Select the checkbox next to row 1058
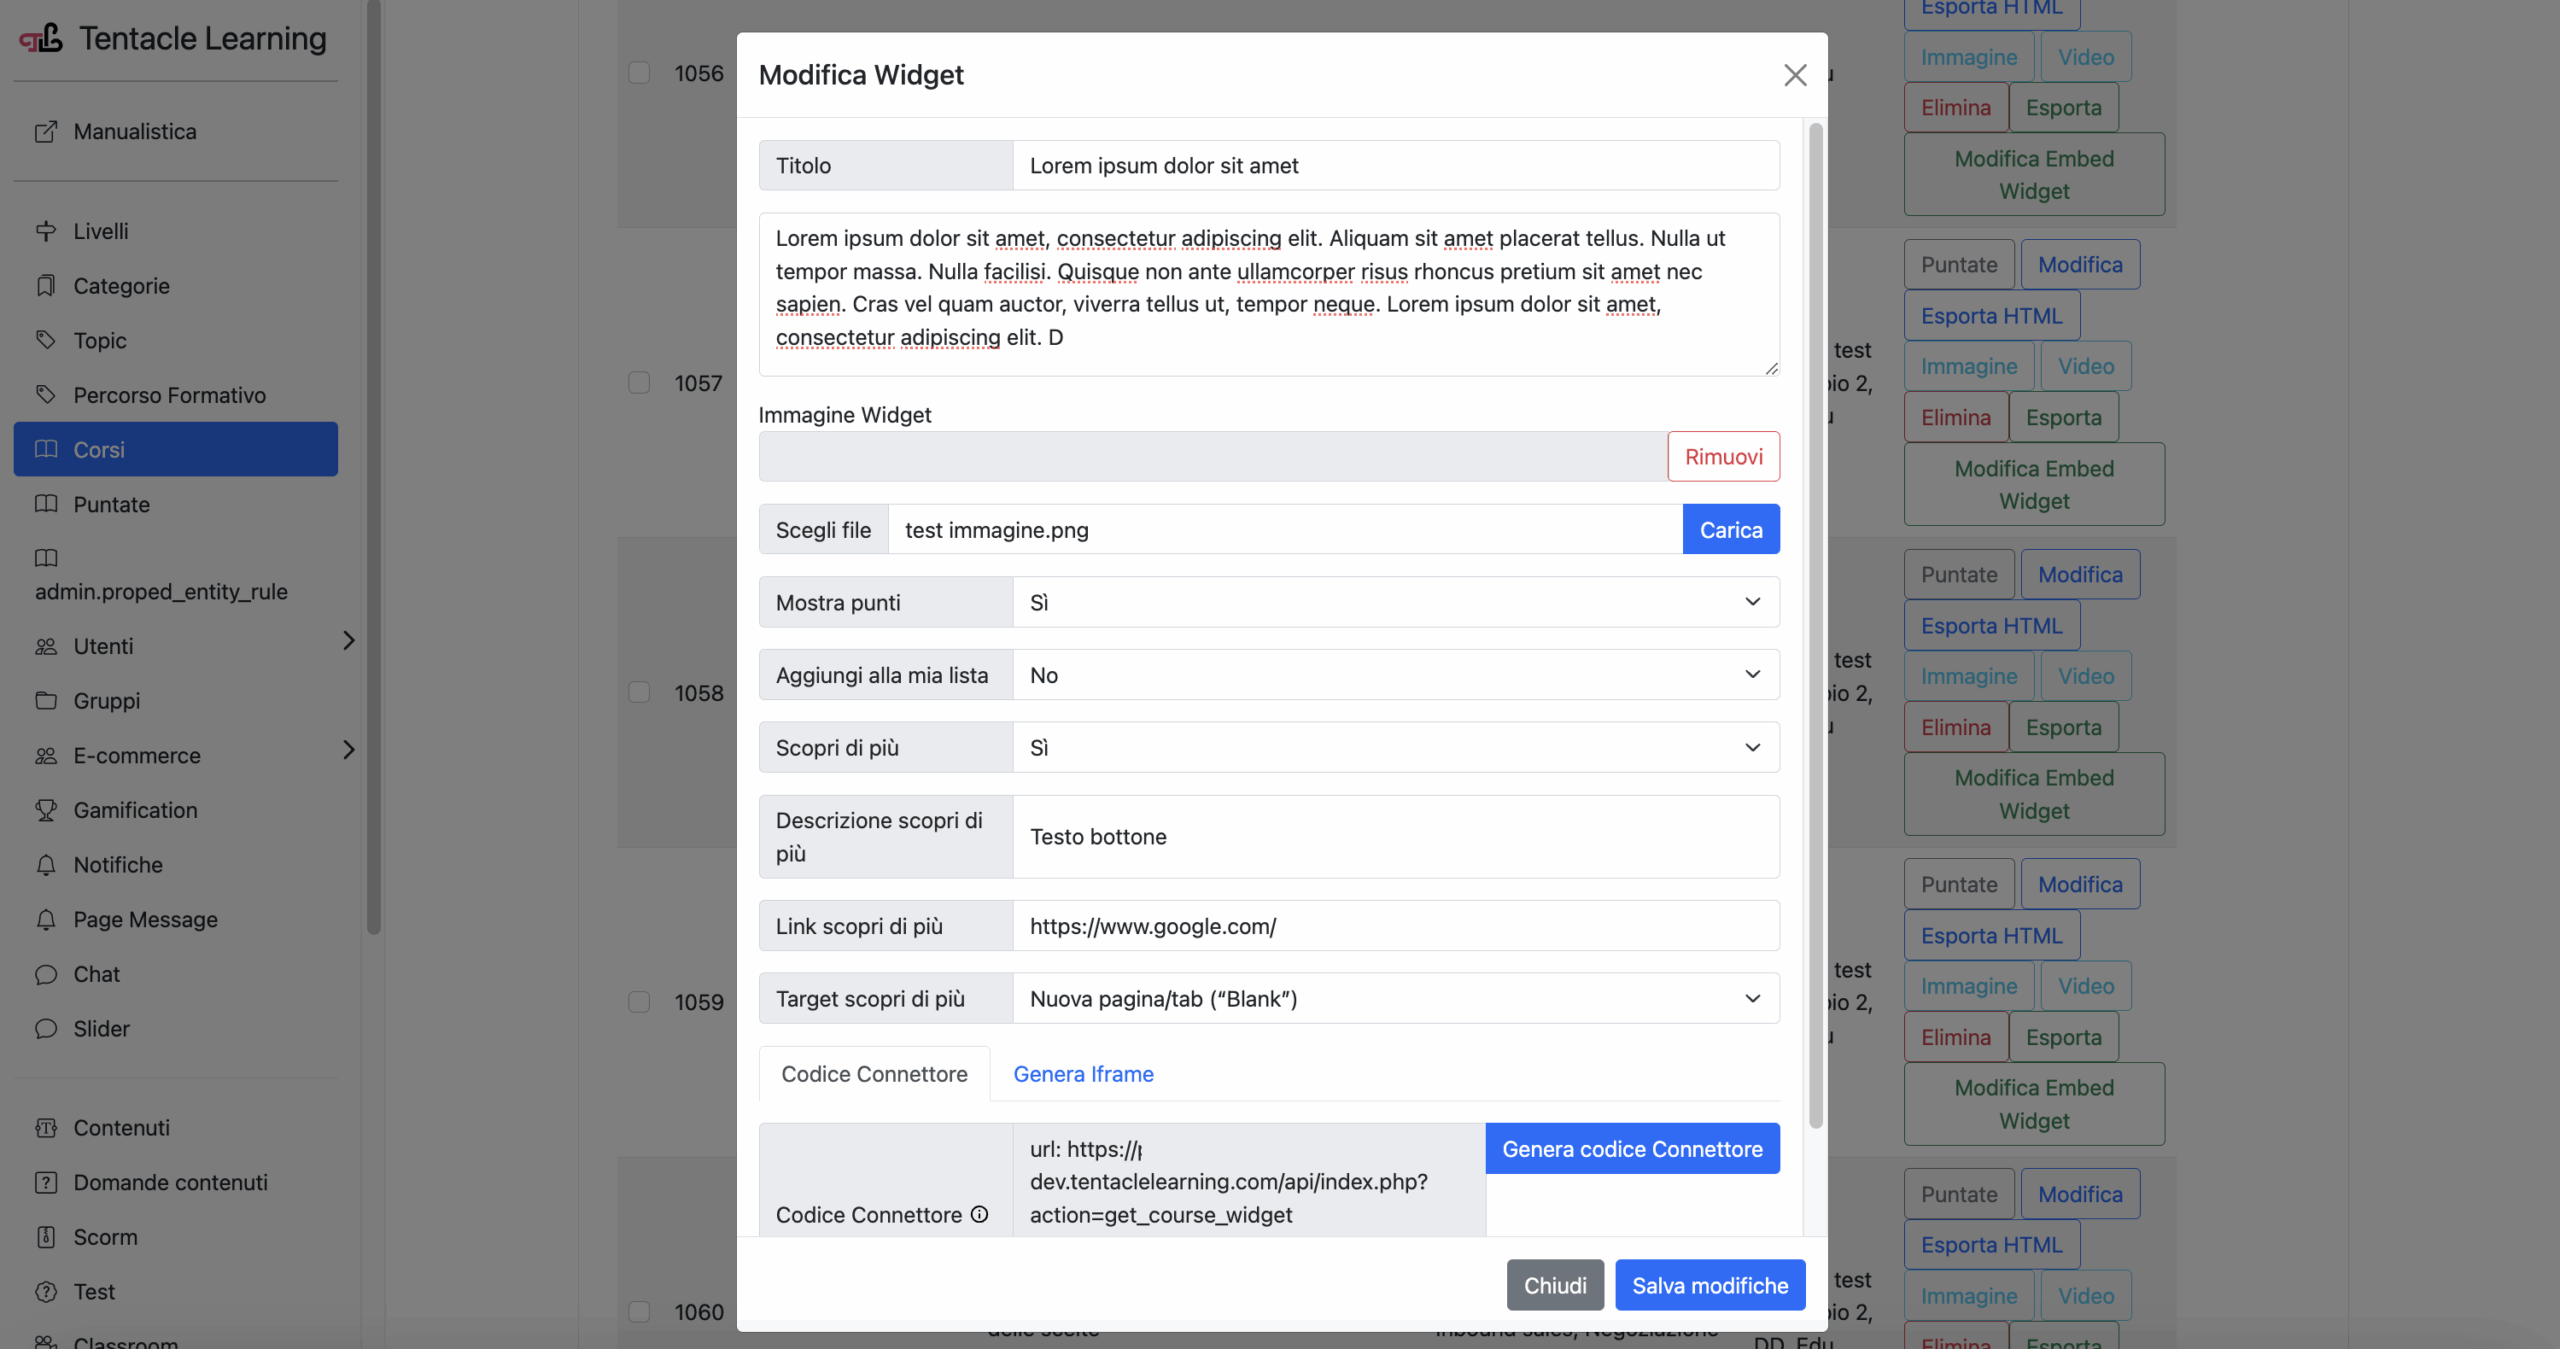2560x1349 pixels. coord(639,692)
